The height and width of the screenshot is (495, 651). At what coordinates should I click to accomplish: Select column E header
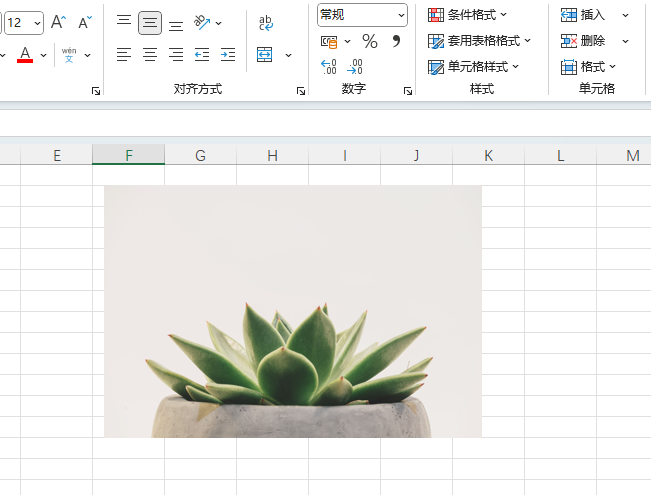56,155
